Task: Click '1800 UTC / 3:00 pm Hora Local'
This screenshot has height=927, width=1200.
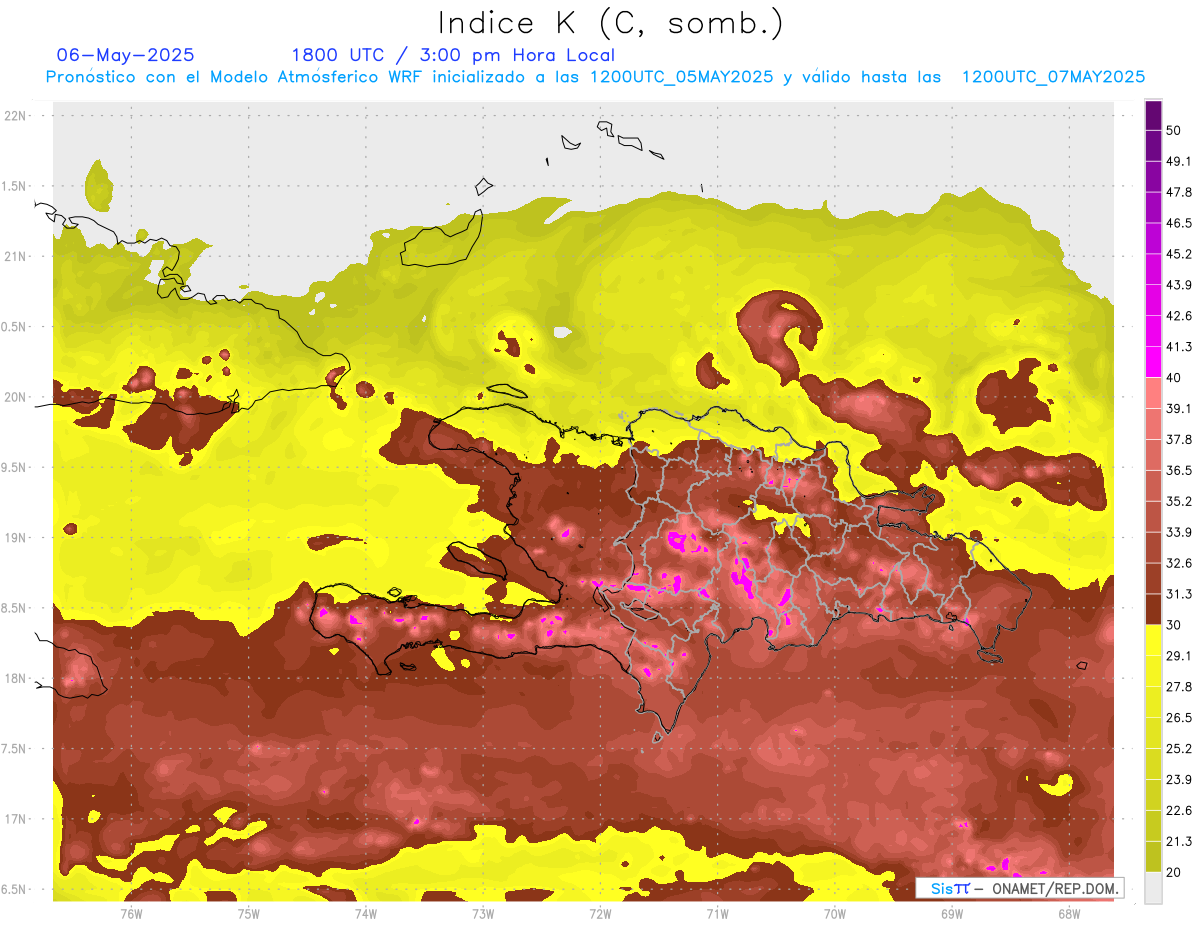Action: click(453, 55)
